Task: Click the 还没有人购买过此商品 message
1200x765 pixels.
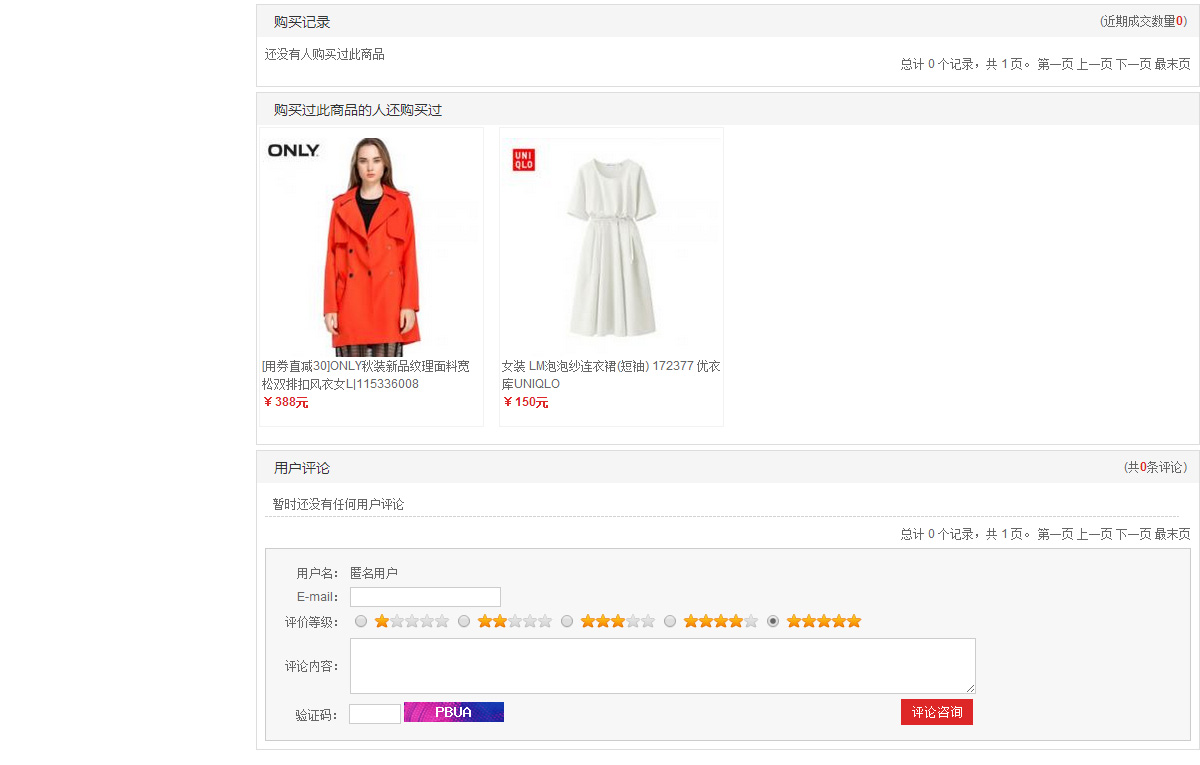Action: pyautogui.click(x=325, y=54)
